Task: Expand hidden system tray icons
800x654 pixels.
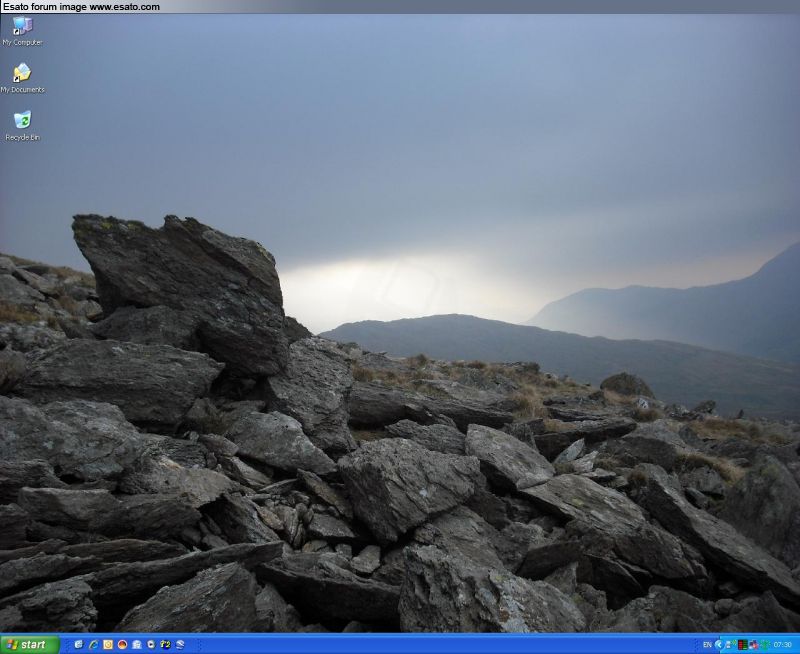Action: point(719,645)
